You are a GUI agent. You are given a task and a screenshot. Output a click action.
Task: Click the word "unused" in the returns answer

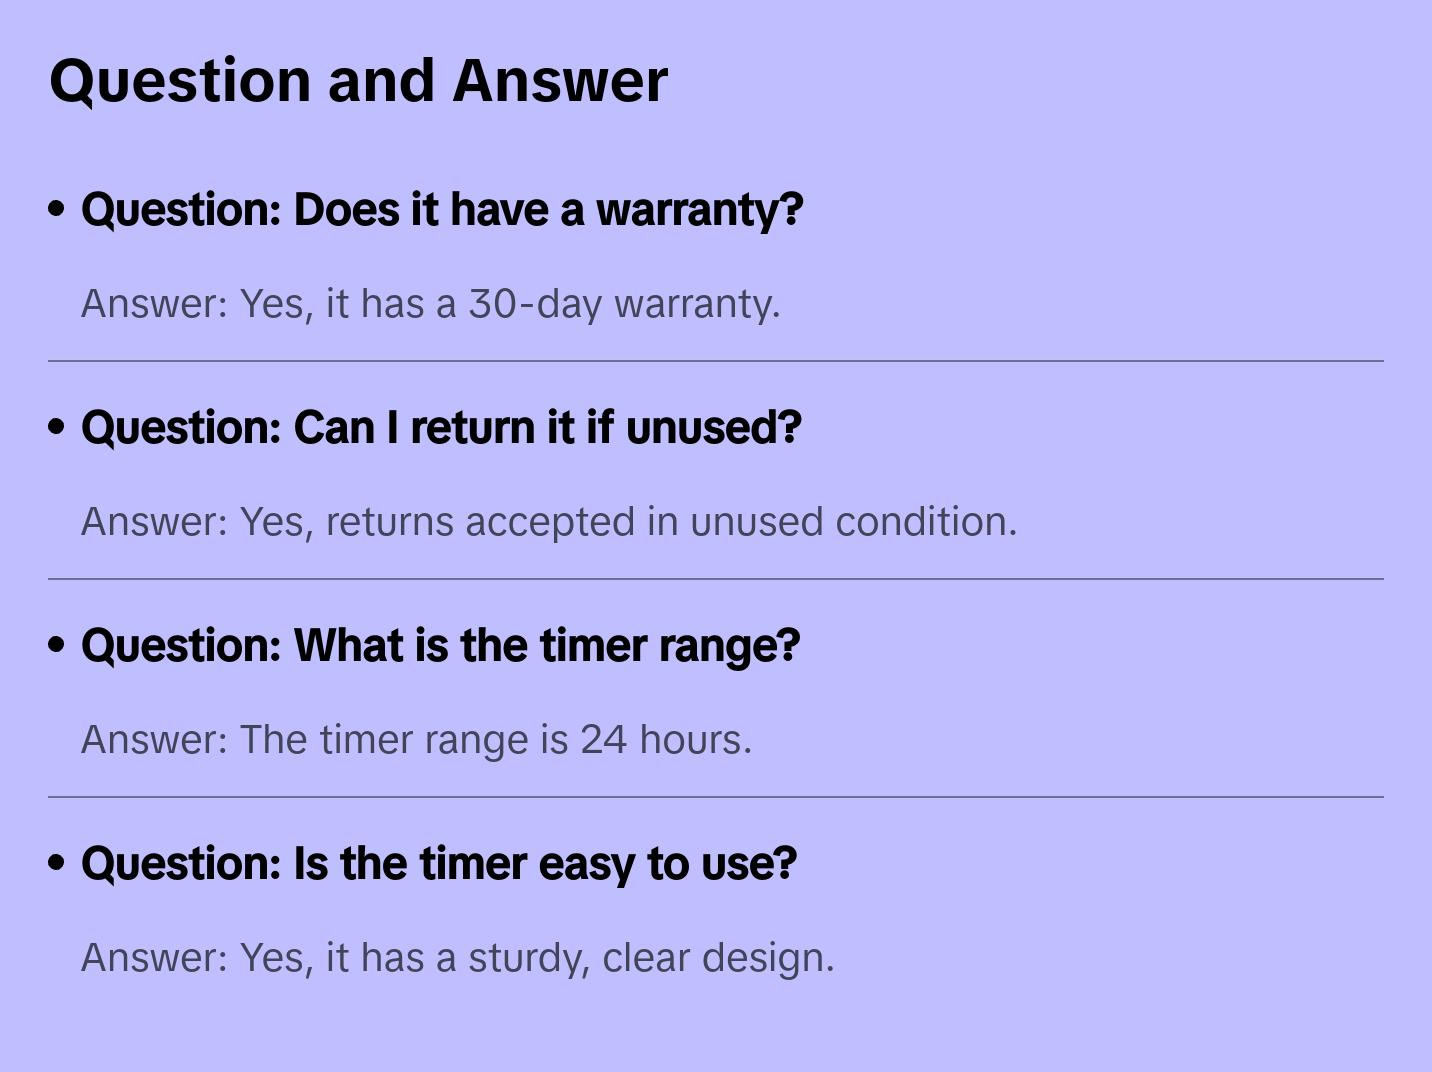[756, 522]
